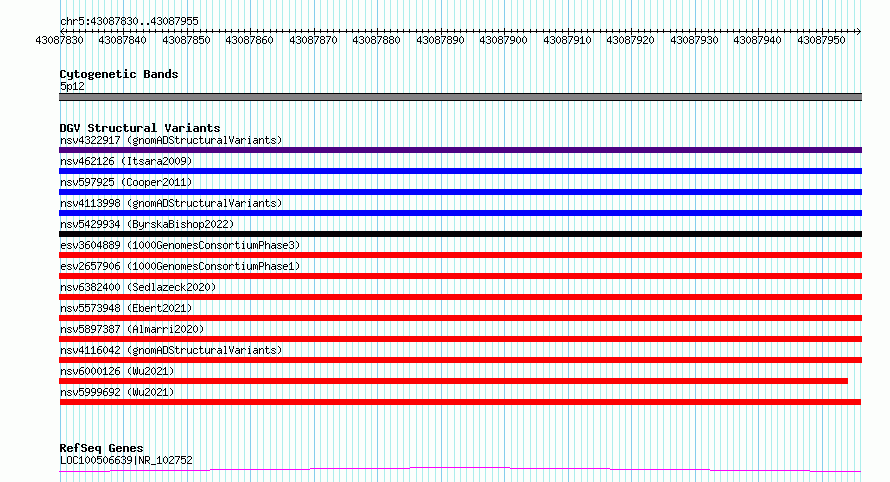Open esv3604889 1000GenomesConsortiumPhase3 label
Screen dimensions: 890x482
pos(180,245)
